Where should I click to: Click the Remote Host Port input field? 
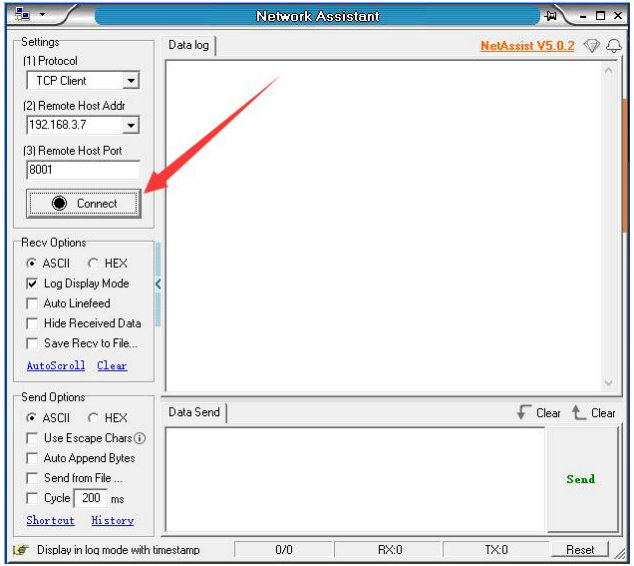[x=83, y=170]
